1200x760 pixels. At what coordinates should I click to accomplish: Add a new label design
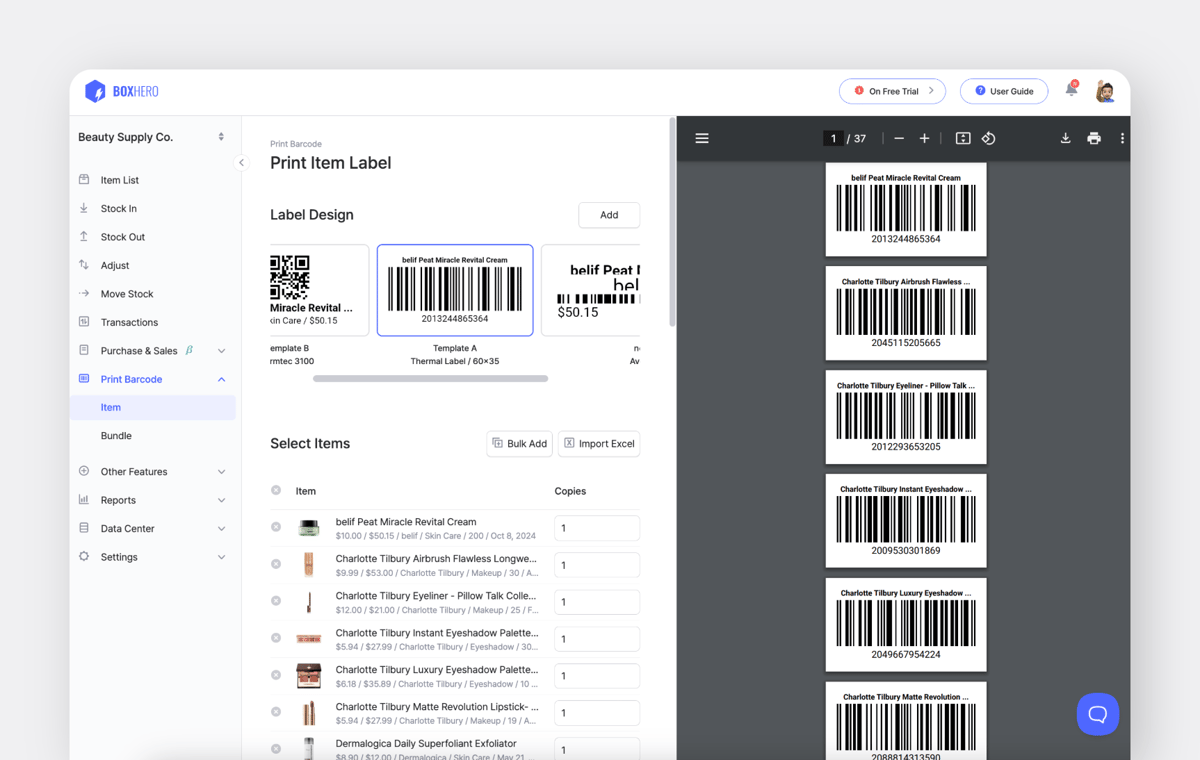(x=609, y=215)
